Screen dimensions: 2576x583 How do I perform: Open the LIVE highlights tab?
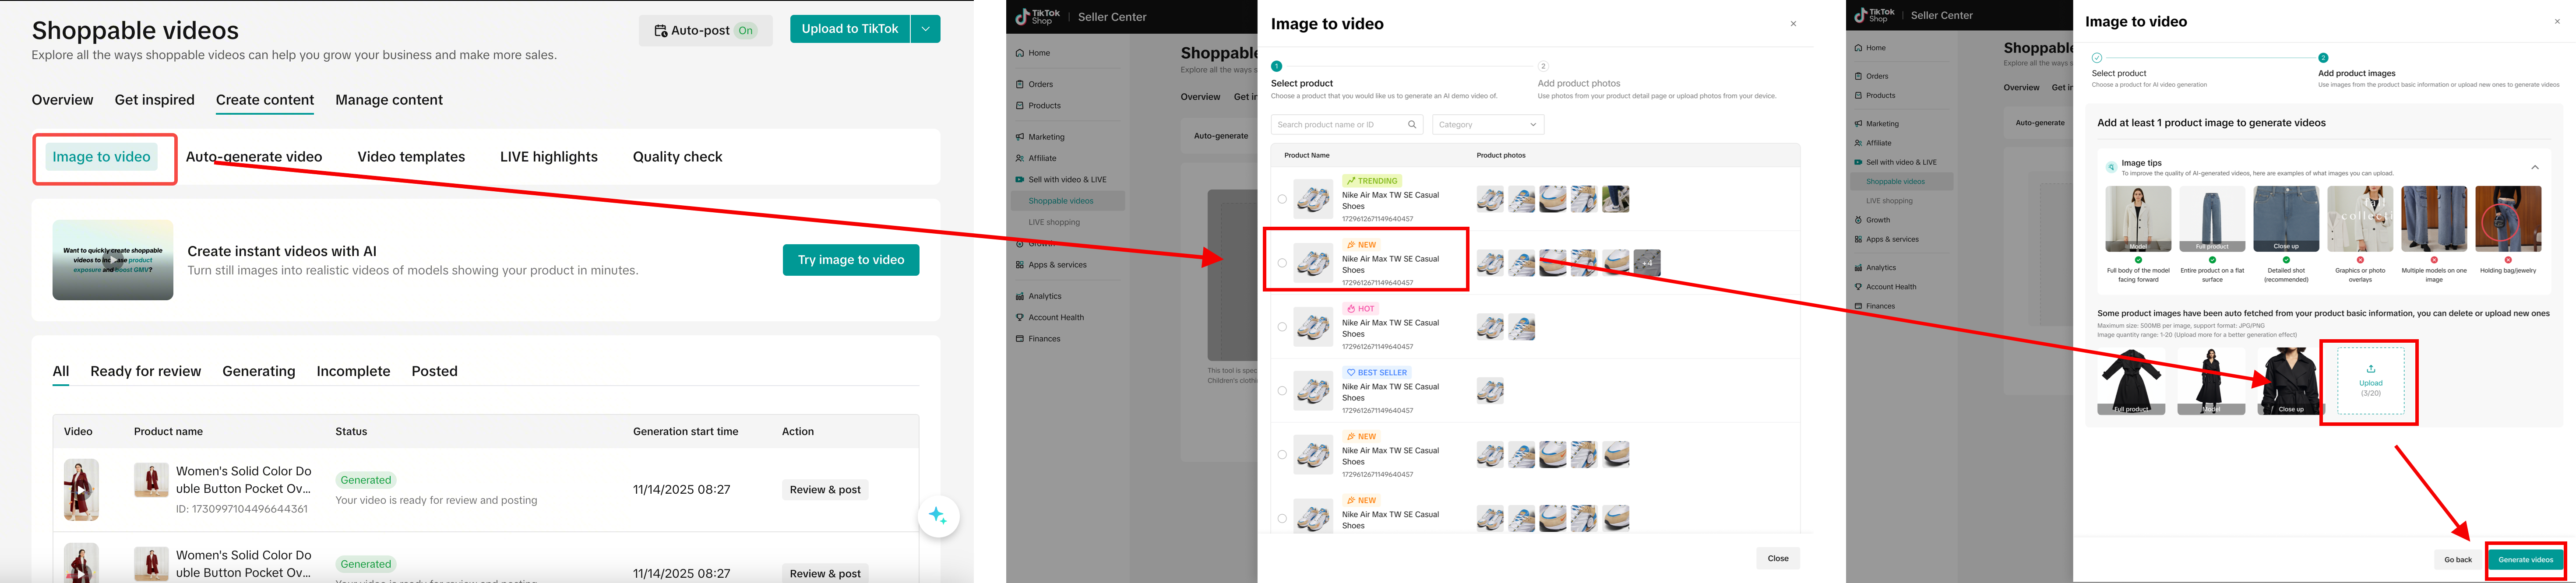coord(549,157)
